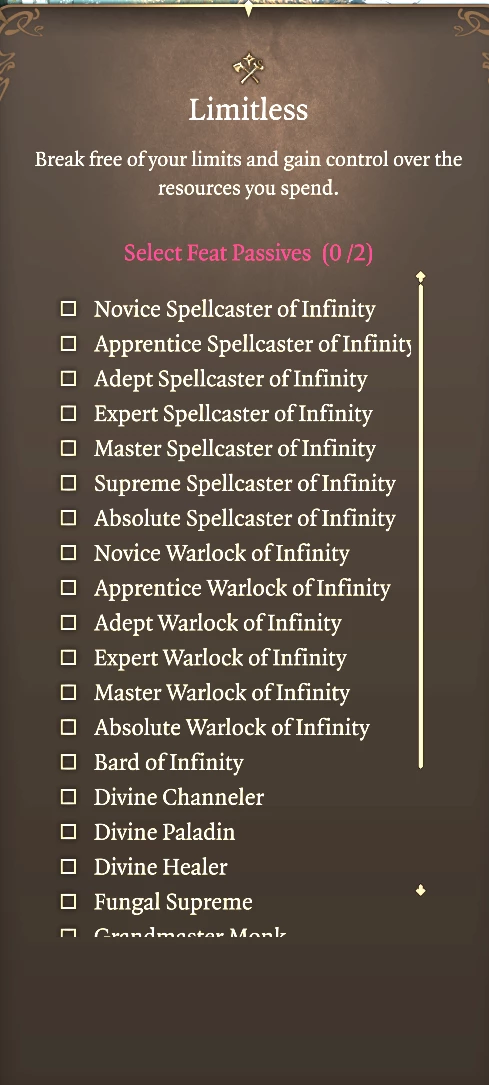Tick Novice Warlock of Infinity checkbox
This screenshot has width=489, height=1085.
(x=68, y=553)
